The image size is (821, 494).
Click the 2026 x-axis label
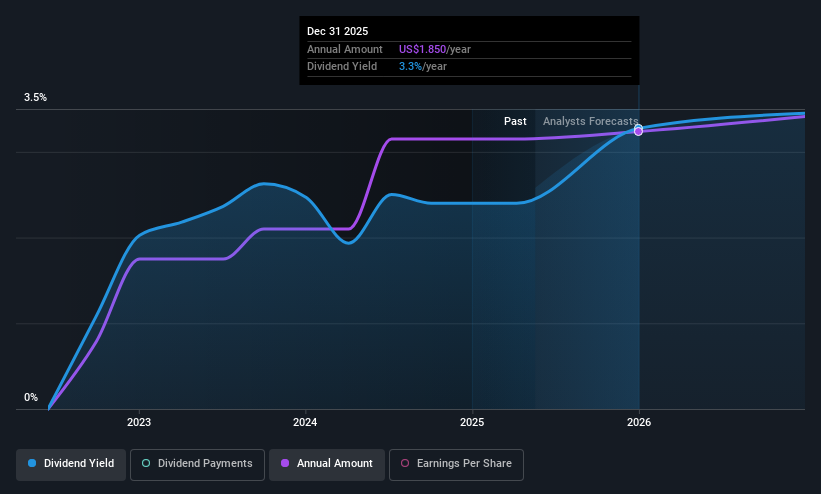pos(639,422)
